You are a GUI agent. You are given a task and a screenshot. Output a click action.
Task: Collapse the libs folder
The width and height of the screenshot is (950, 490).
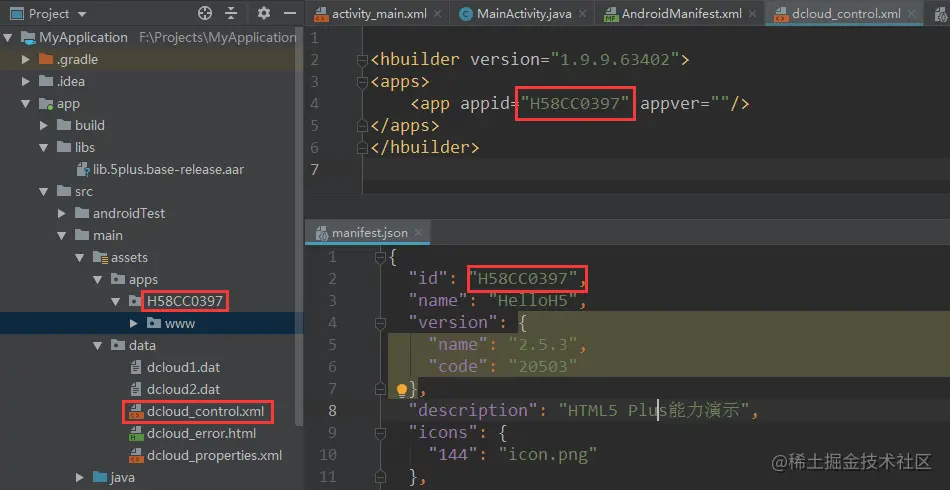(x=44, y=147)
